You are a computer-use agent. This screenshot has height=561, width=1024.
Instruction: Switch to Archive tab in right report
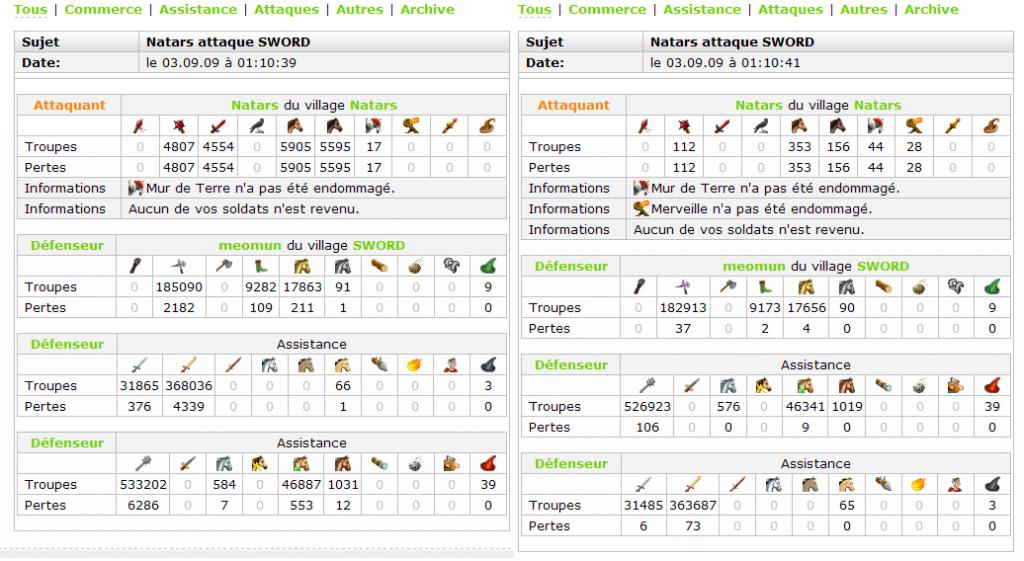coord(931,10)
